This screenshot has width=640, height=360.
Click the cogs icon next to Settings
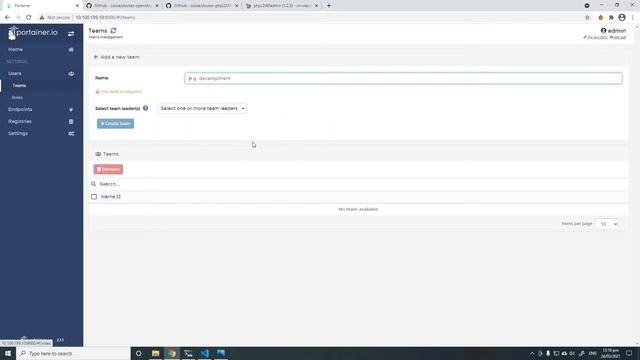(71, 133)
